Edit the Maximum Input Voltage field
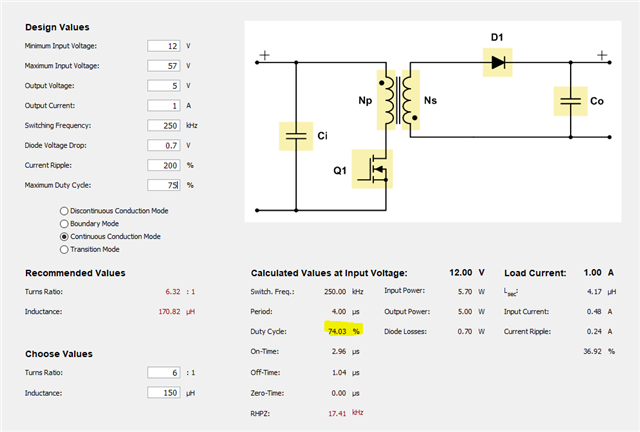 coord(164,66)
